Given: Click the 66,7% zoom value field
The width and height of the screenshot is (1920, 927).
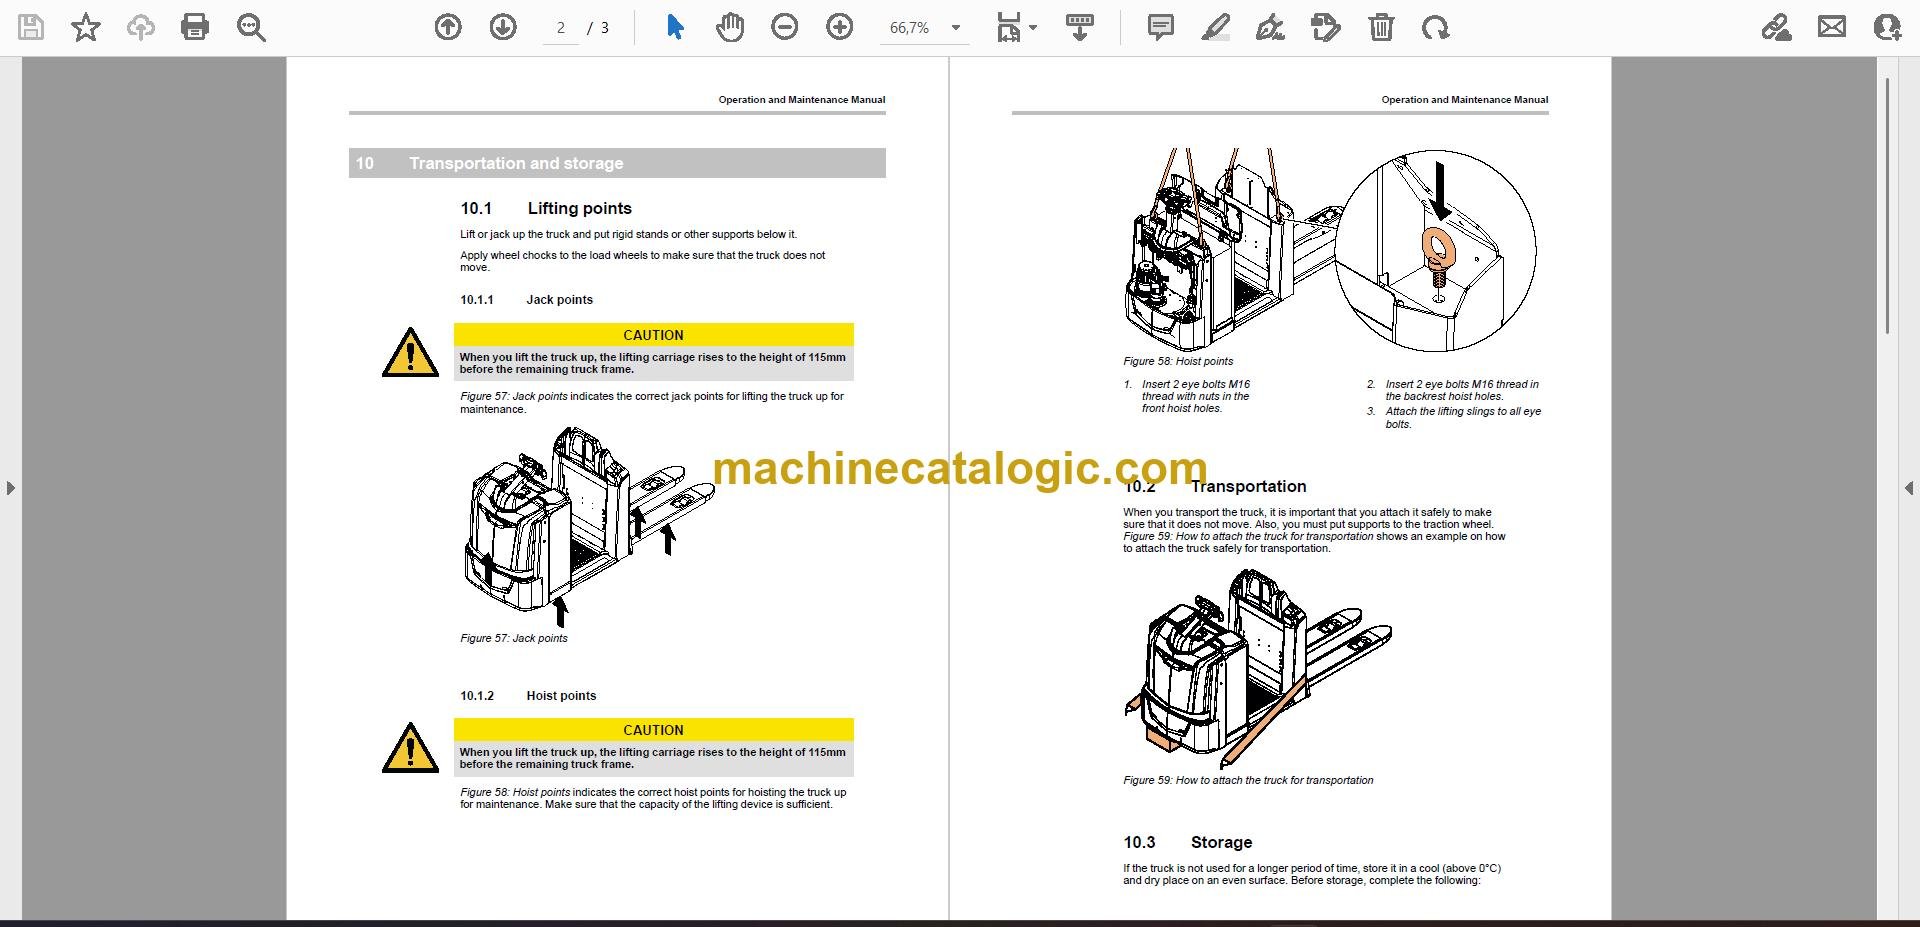Looking at the screenshot, I should [x=910, y=28].
